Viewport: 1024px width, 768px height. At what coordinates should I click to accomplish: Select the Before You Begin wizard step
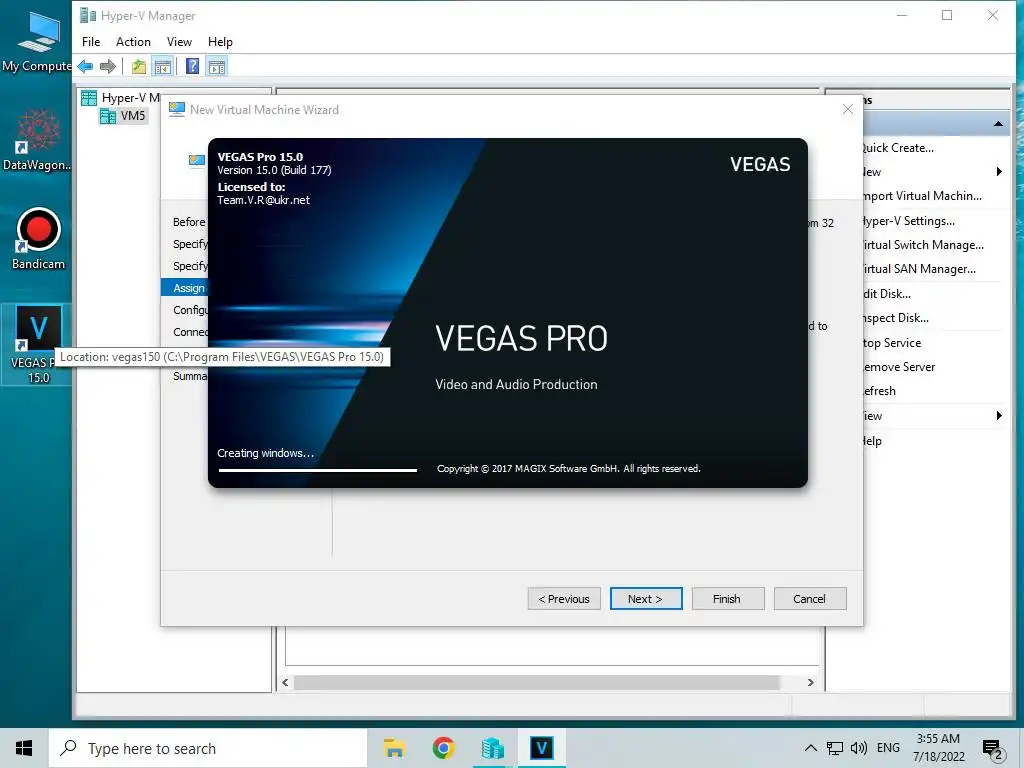[x=189, y=222]
